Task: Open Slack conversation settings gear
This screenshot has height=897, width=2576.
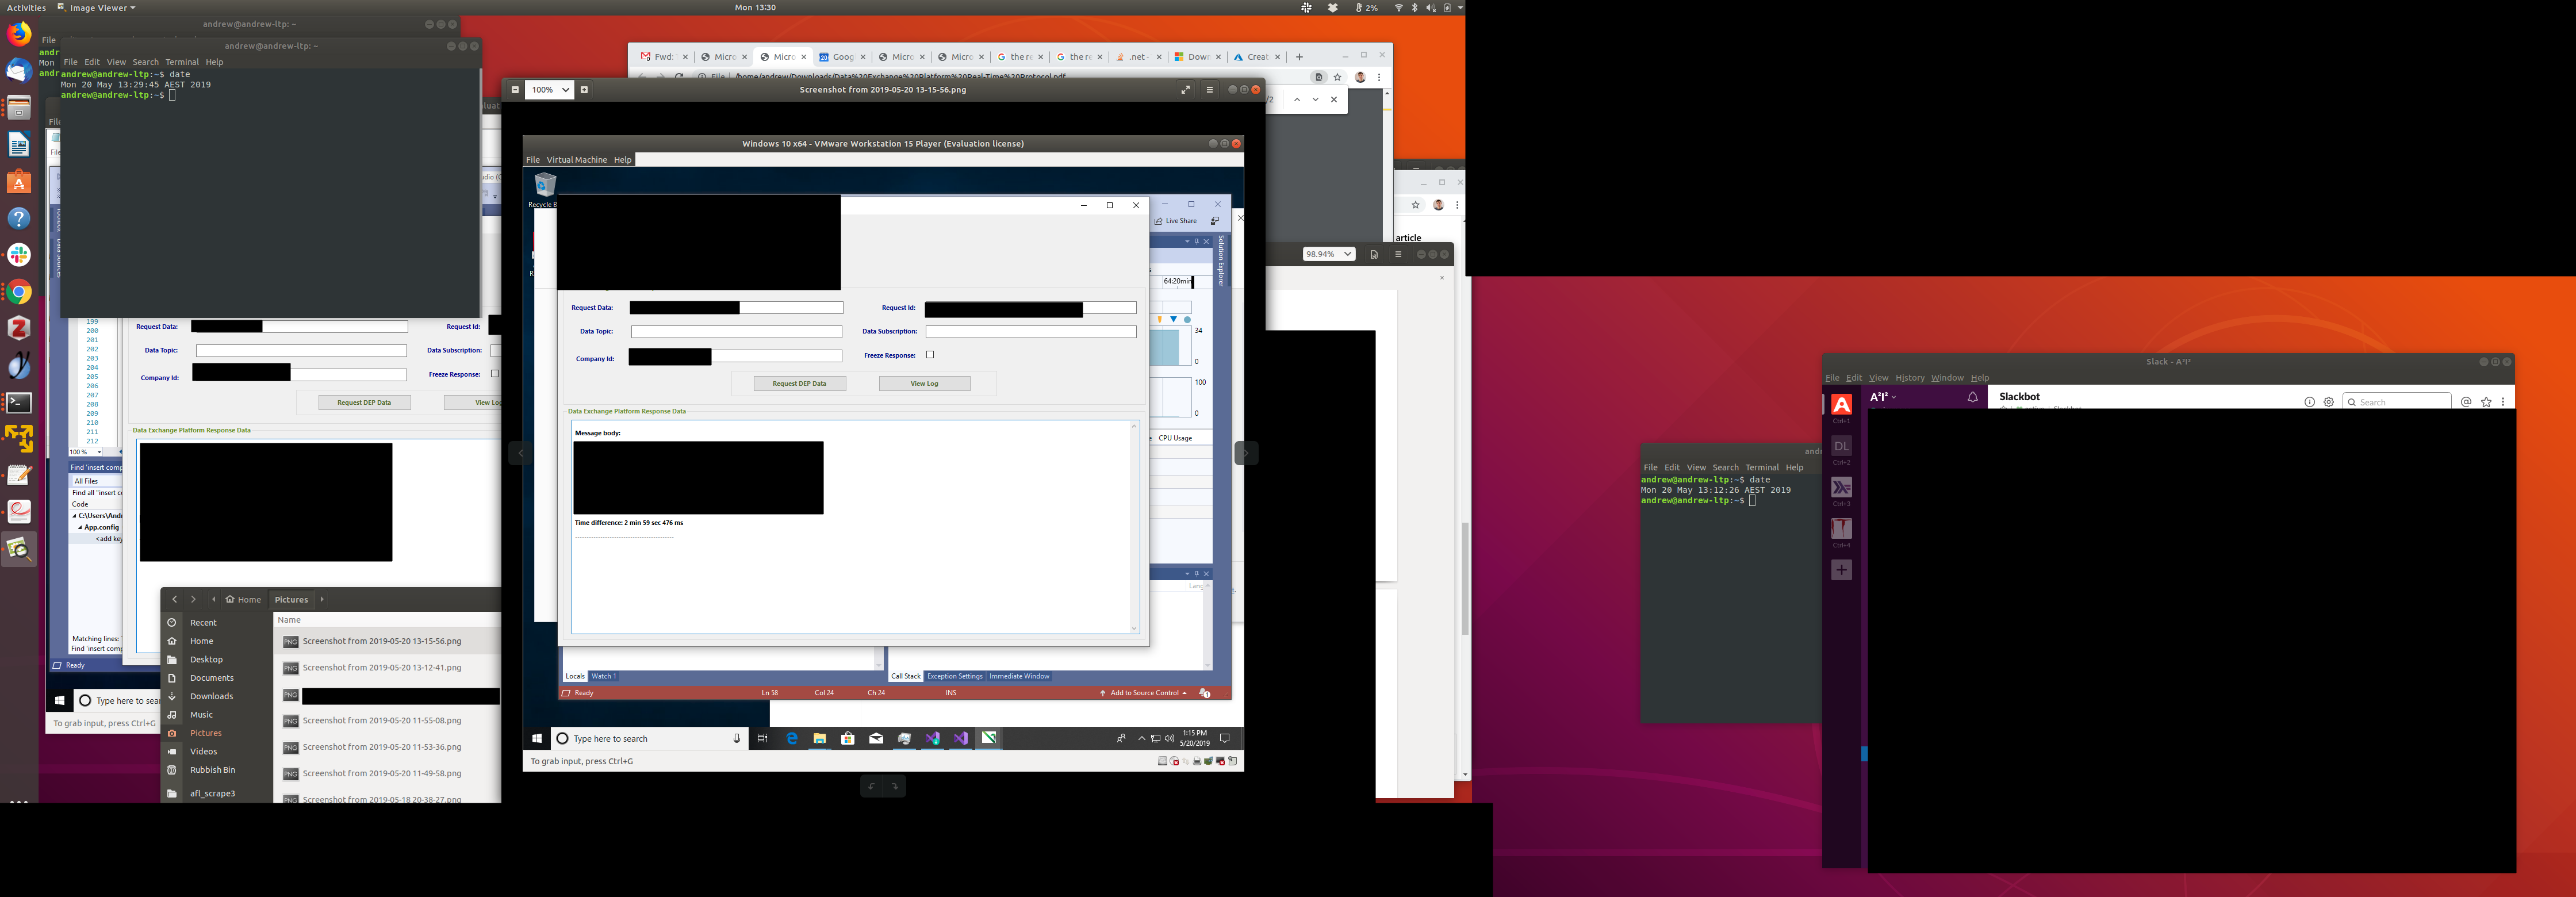Action: (2329, 402)
